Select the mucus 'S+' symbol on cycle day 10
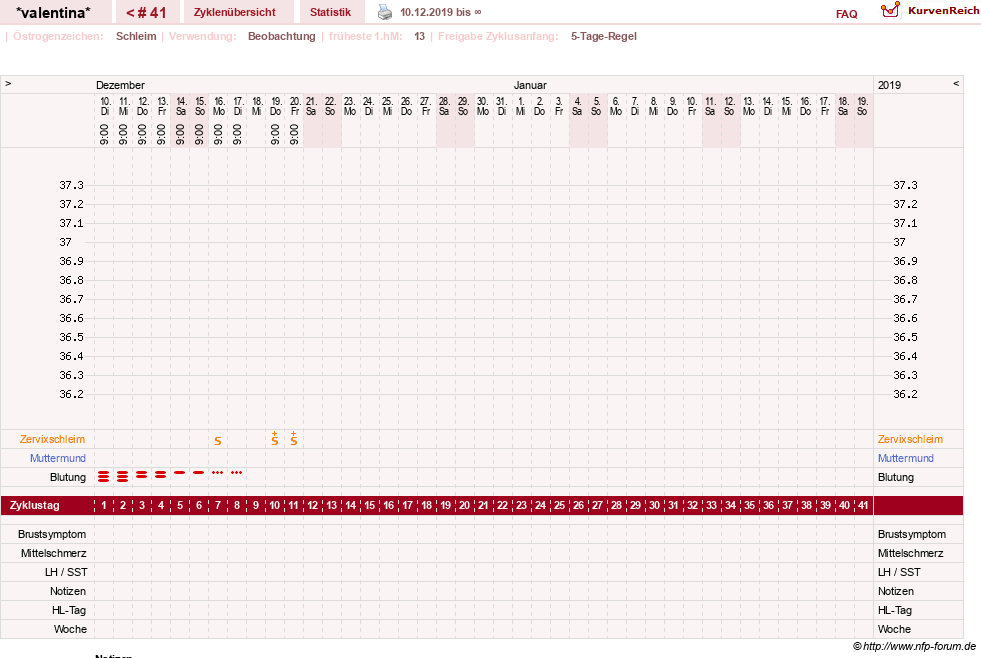The width and height of the screenshot is (981, 658). click(275, 438)
